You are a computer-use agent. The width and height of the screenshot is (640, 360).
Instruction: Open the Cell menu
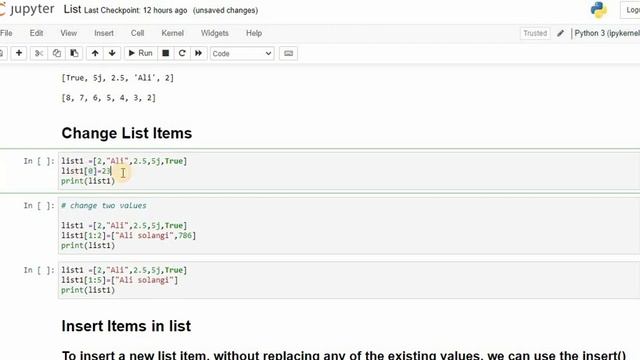pyautogui.click(x=137, y=33)
